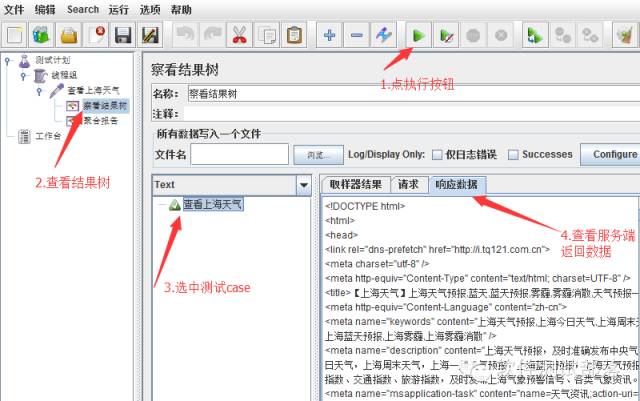640x401 pixels.
Task: Click the <!DOCTYPE html> response line
Action: pos(365,206)
